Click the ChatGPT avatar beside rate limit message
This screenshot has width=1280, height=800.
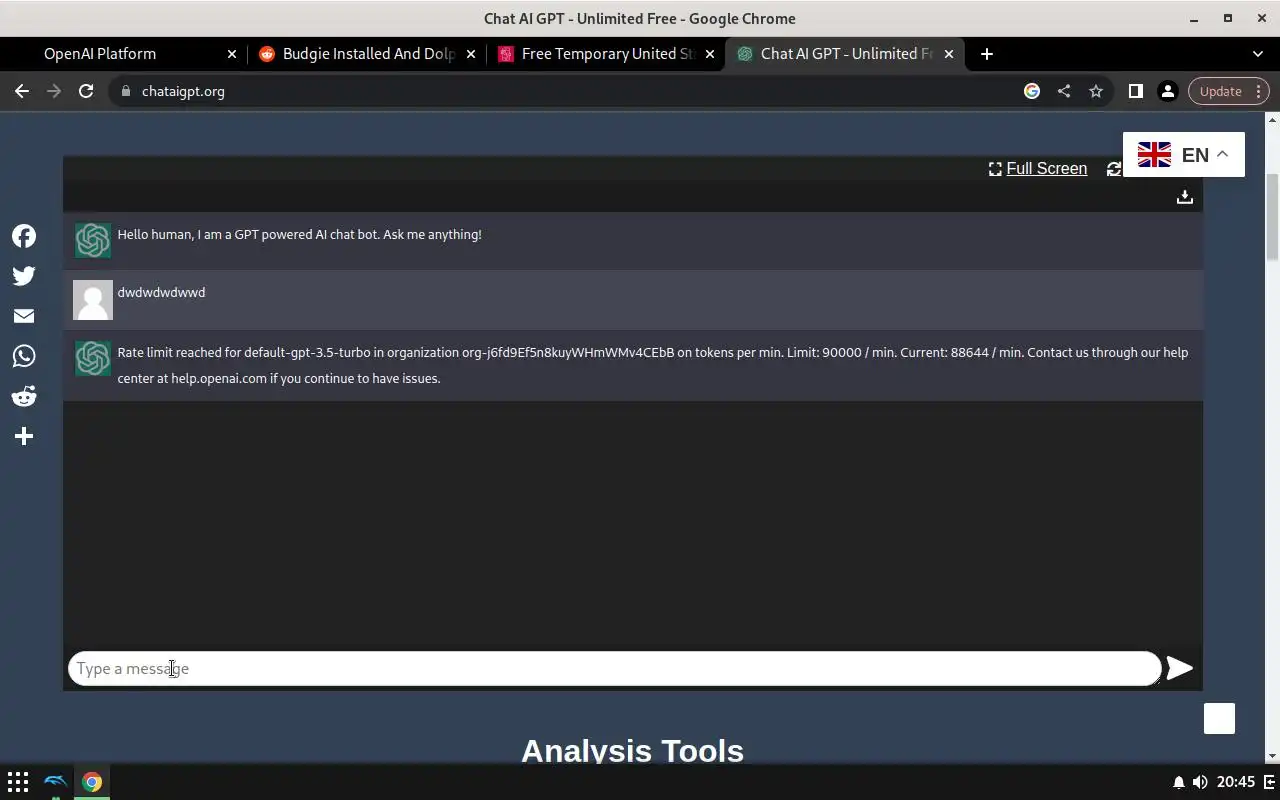[93, 358]
